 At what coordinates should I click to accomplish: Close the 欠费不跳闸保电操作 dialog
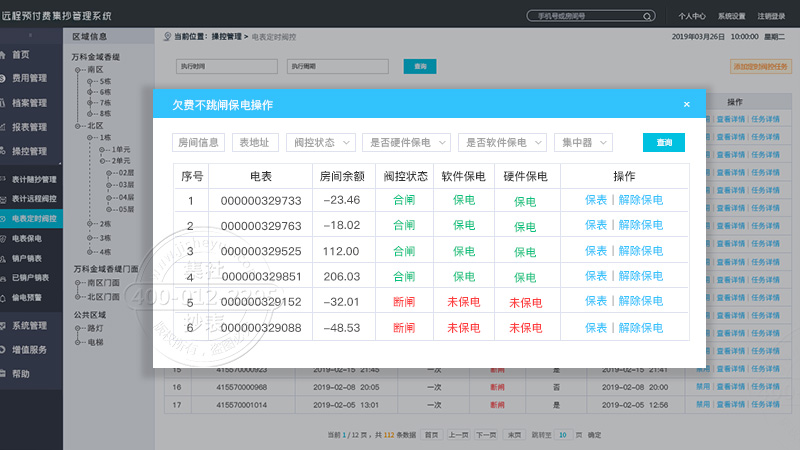(x=686, y=104)
